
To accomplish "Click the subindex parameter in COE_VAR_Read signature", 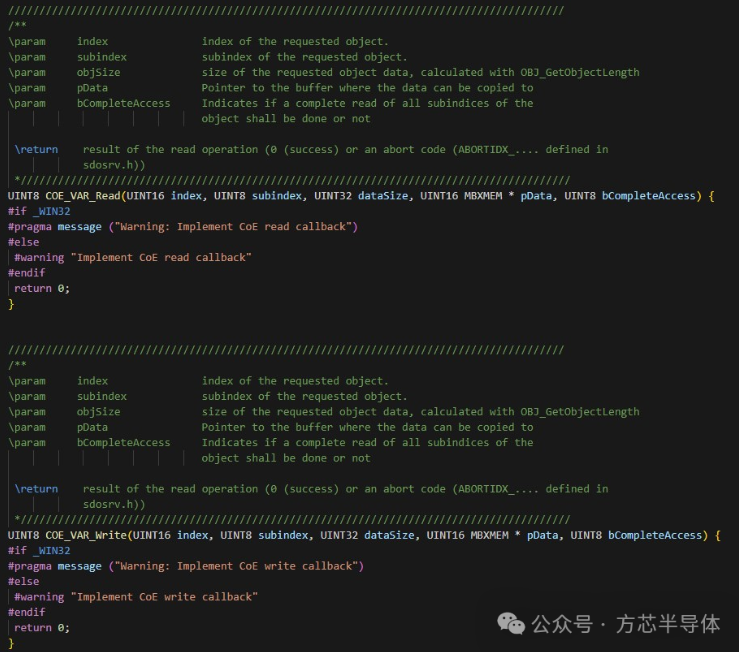I will pos(277,196).
